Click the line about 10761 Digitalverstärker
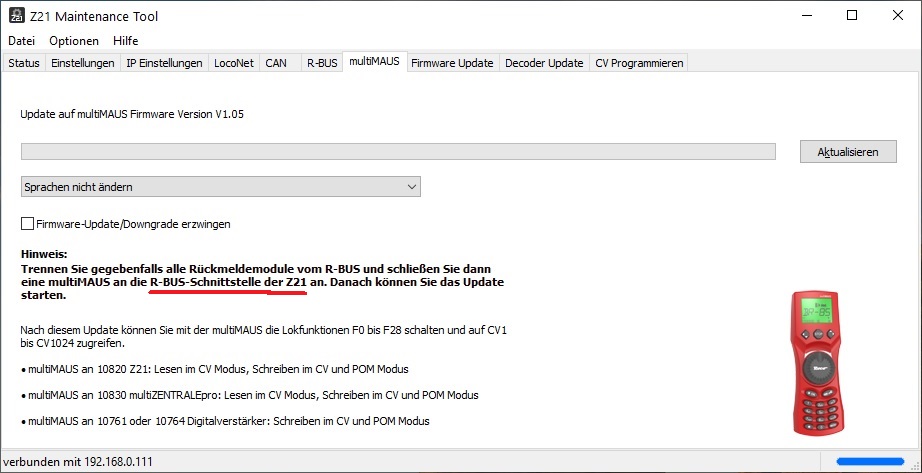The width and height of the screenshot is (922, 473). click(x=225, y=421)
